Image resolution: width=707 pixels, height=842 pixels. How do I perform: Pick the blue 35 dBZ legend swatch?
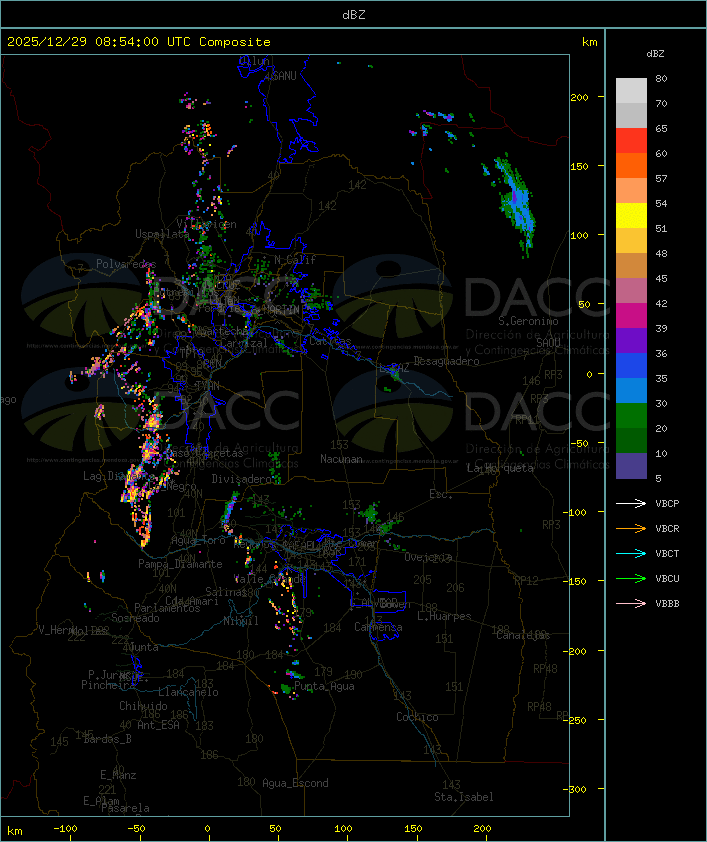(631, 366)
